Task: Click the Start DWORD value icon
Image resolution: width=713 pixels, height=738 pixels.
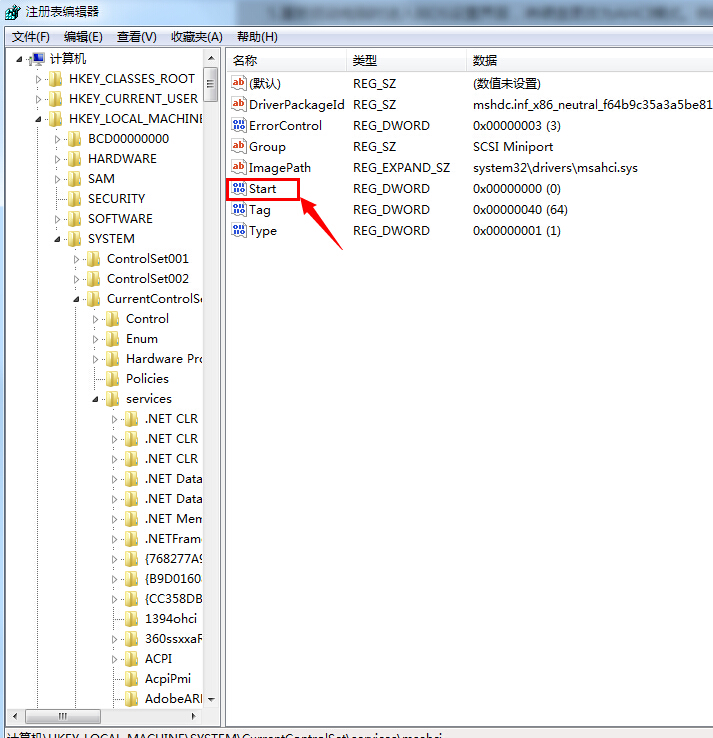Action: coord(239,188)
